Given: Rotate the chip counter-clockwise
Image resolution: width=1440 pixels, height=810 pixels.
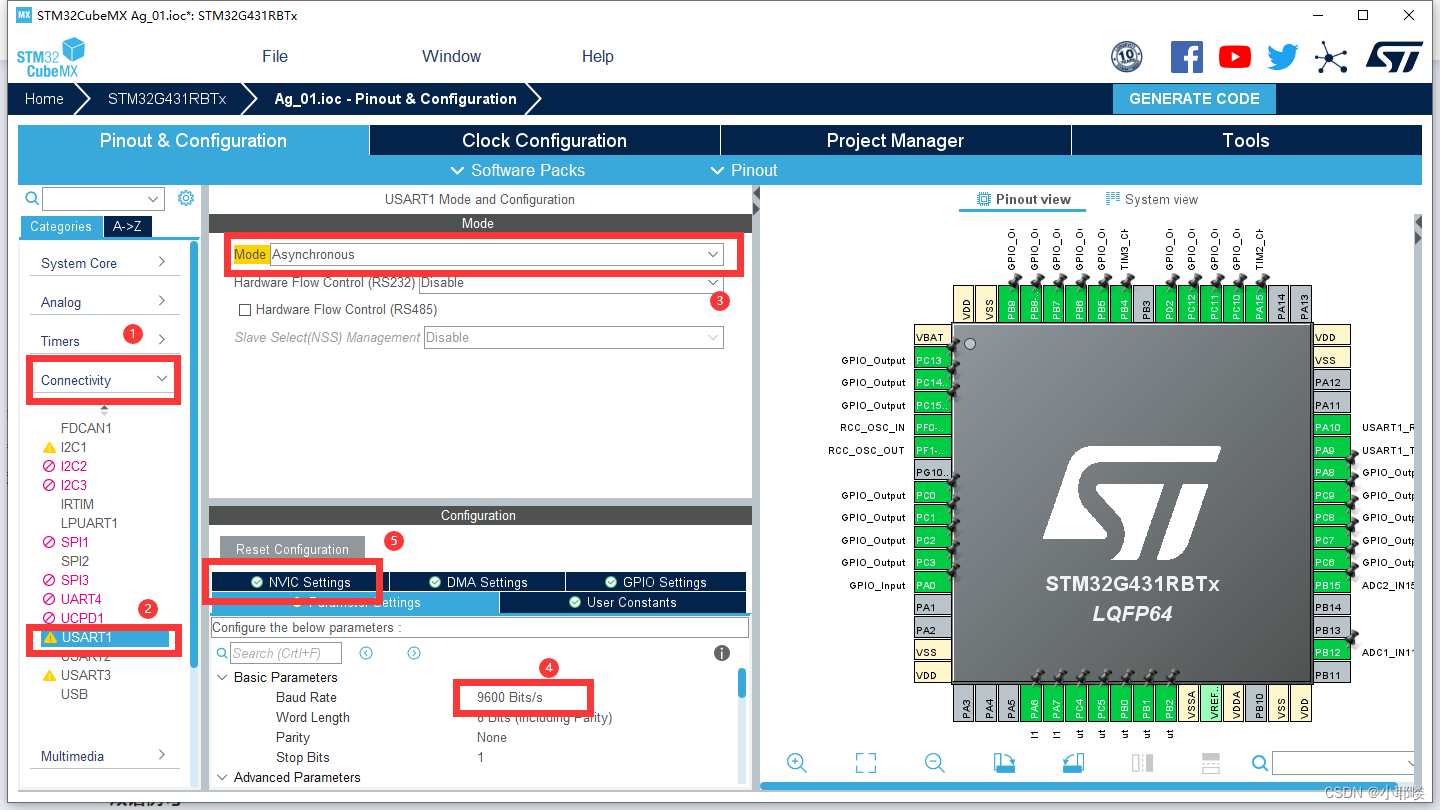Looking at the screenshot, I should point(1072,763).
